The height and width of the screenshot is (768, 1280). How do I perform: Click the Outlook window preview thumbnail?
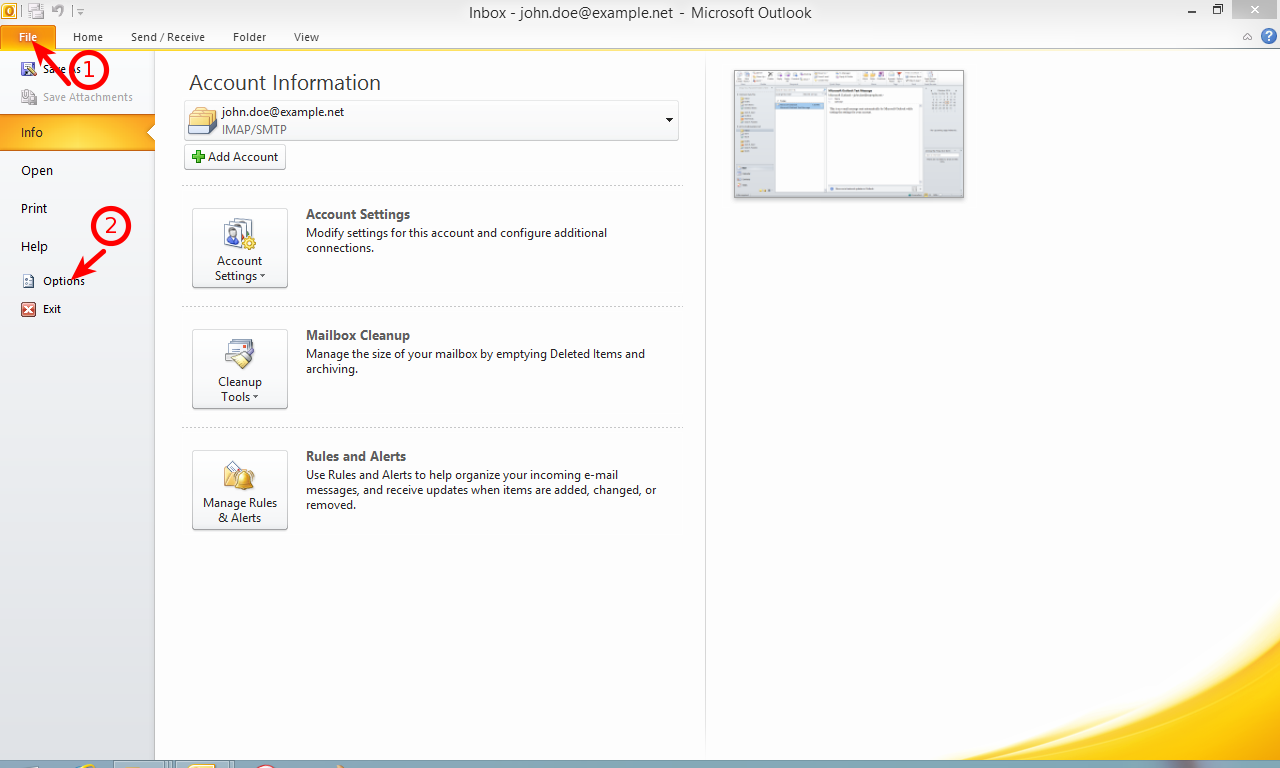point(849,134)
